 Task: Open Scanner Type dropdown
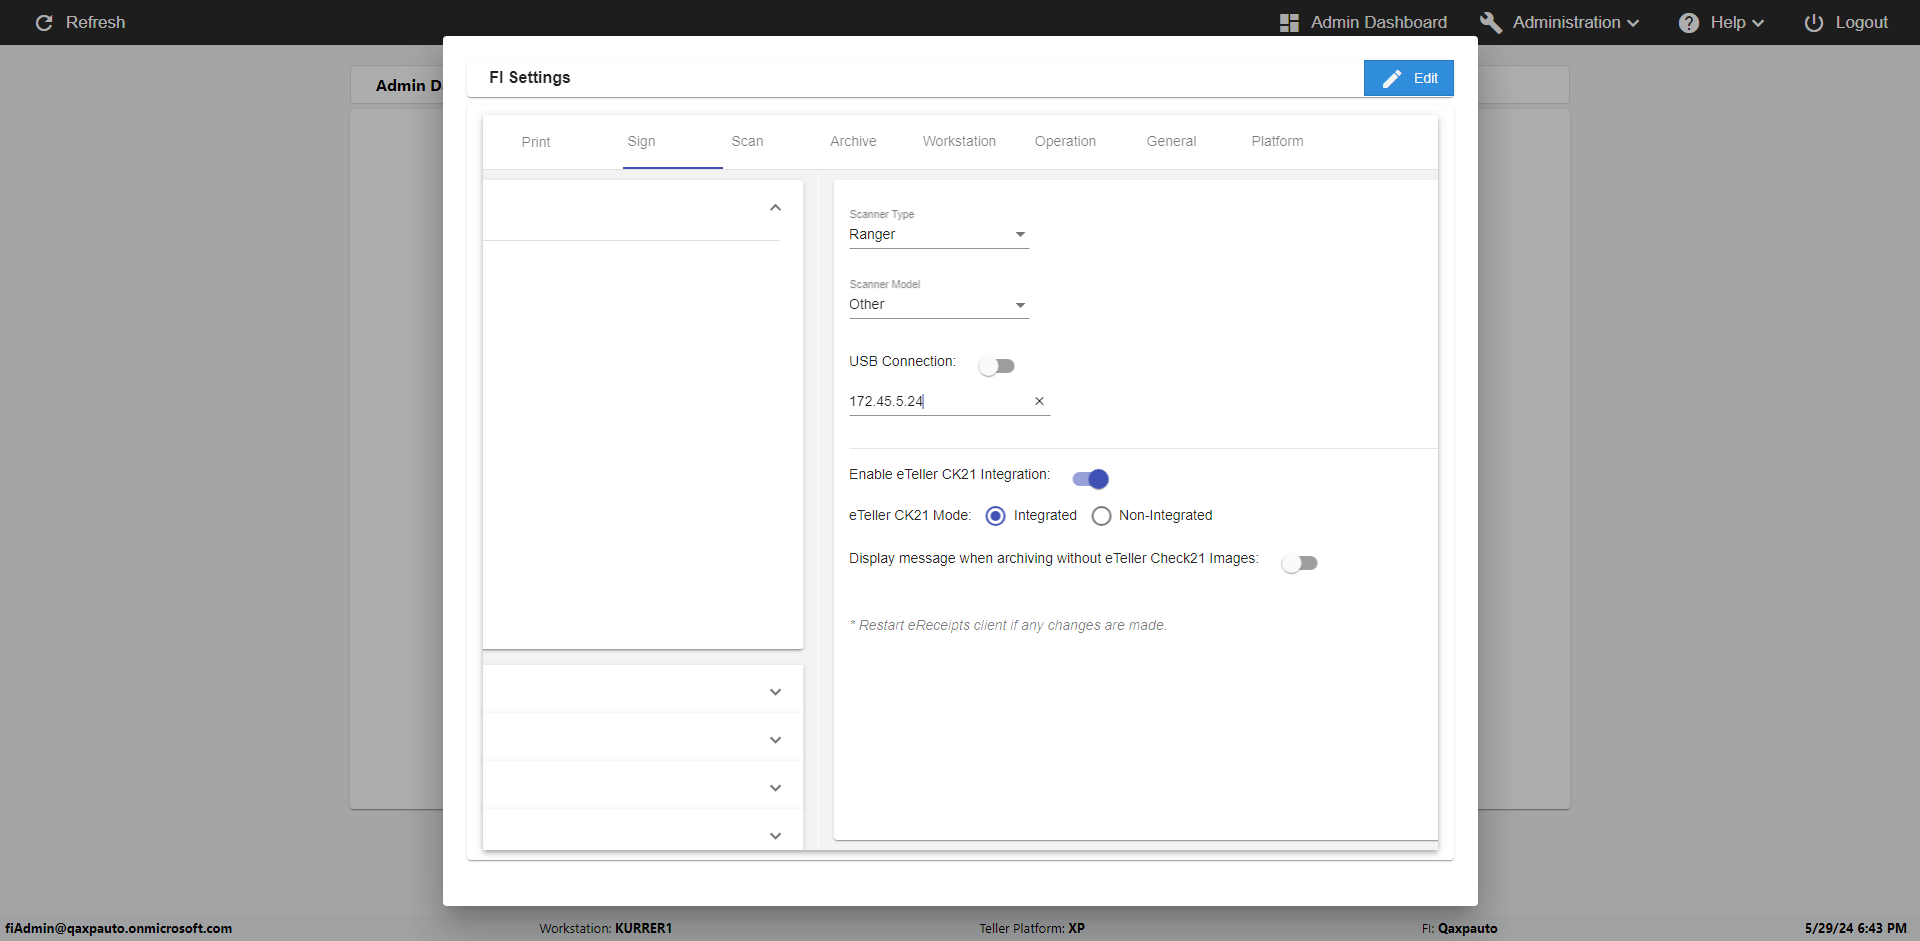pos(938,234)
